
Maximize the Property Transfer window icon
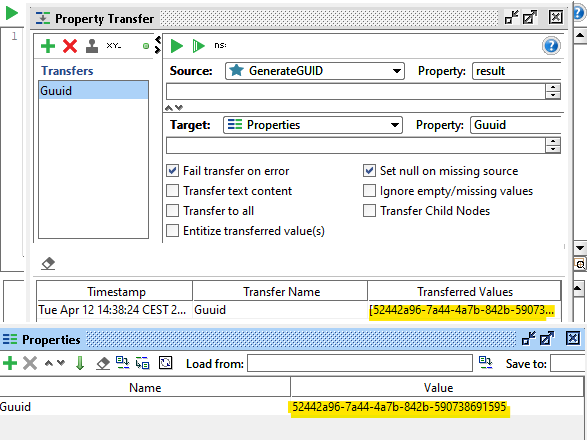pyautogui.click(x=530, y=17)
